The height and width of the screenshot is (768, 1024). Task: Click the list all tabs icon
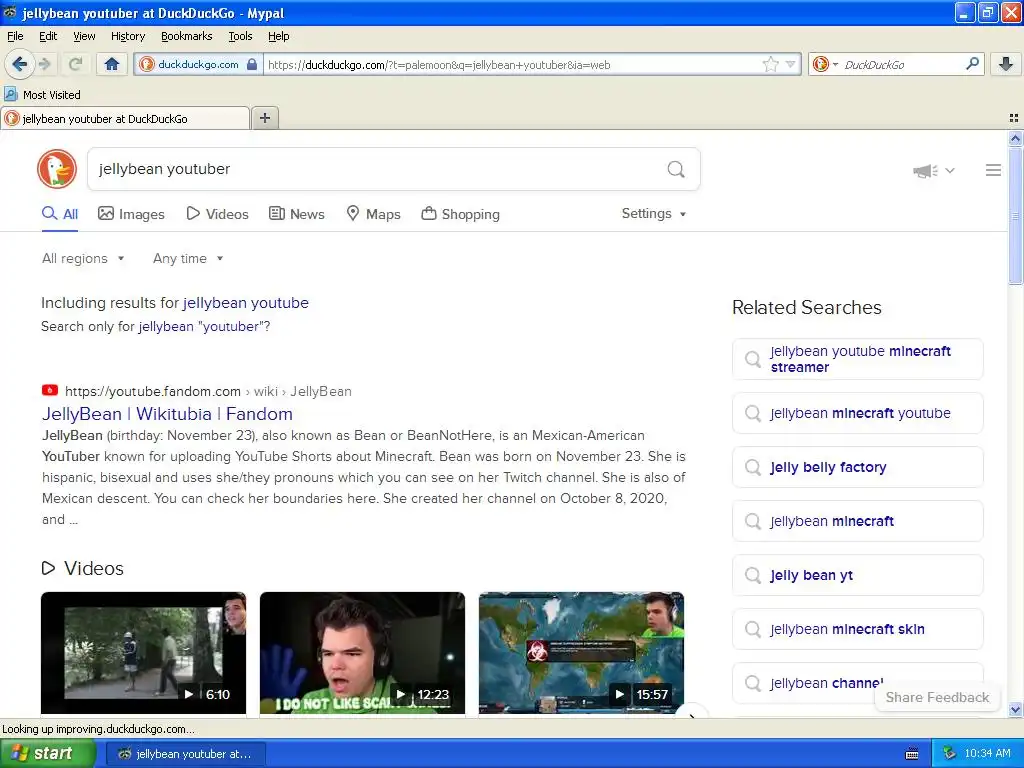1014,118
